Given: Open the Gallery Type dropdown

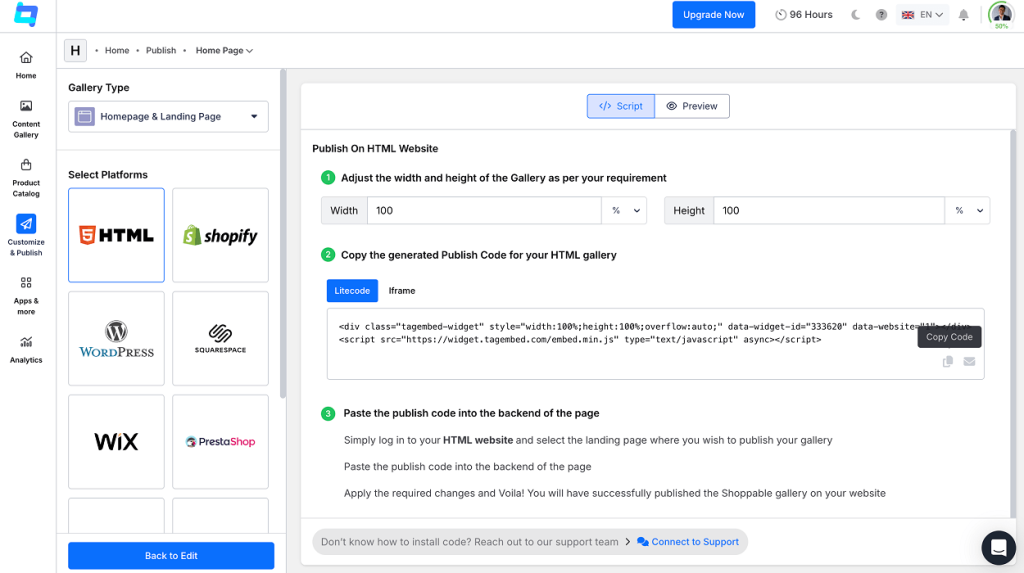Looking at the screenshot, I should (x=168, y=116).
